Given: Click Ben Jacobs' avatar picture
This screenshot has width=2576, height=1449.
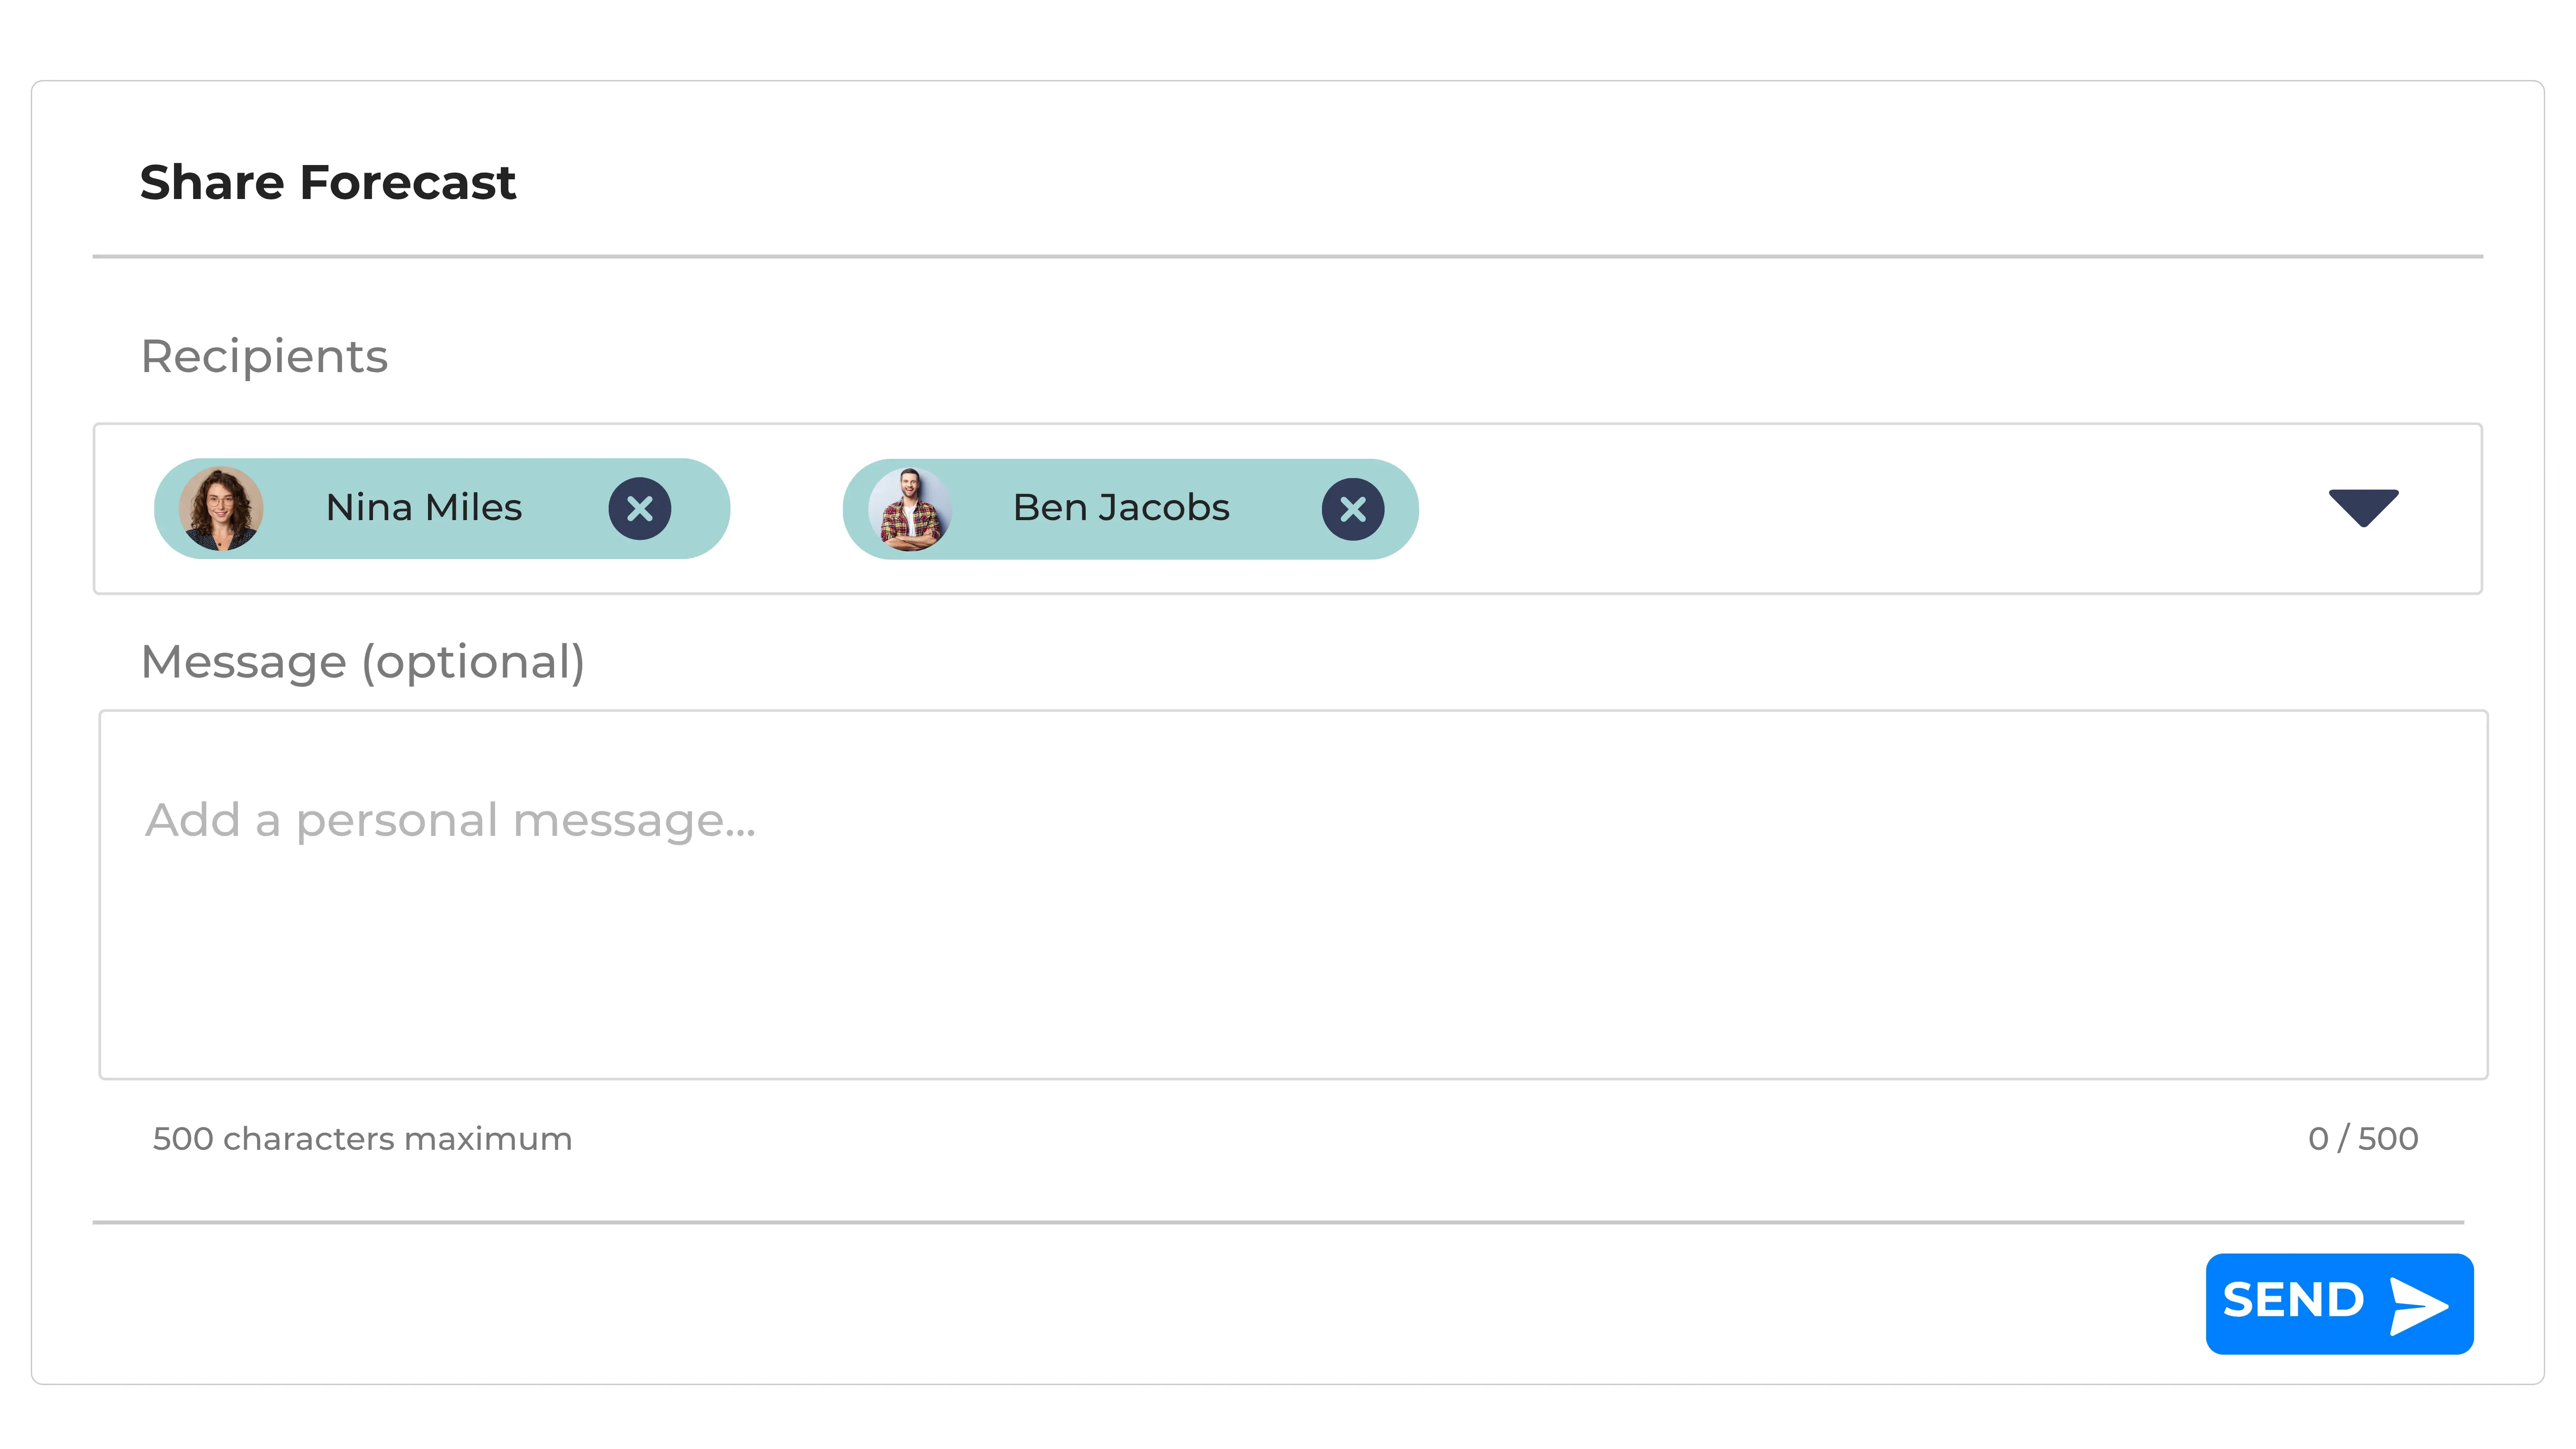Looking at the screenshot, I should [909, 509].
